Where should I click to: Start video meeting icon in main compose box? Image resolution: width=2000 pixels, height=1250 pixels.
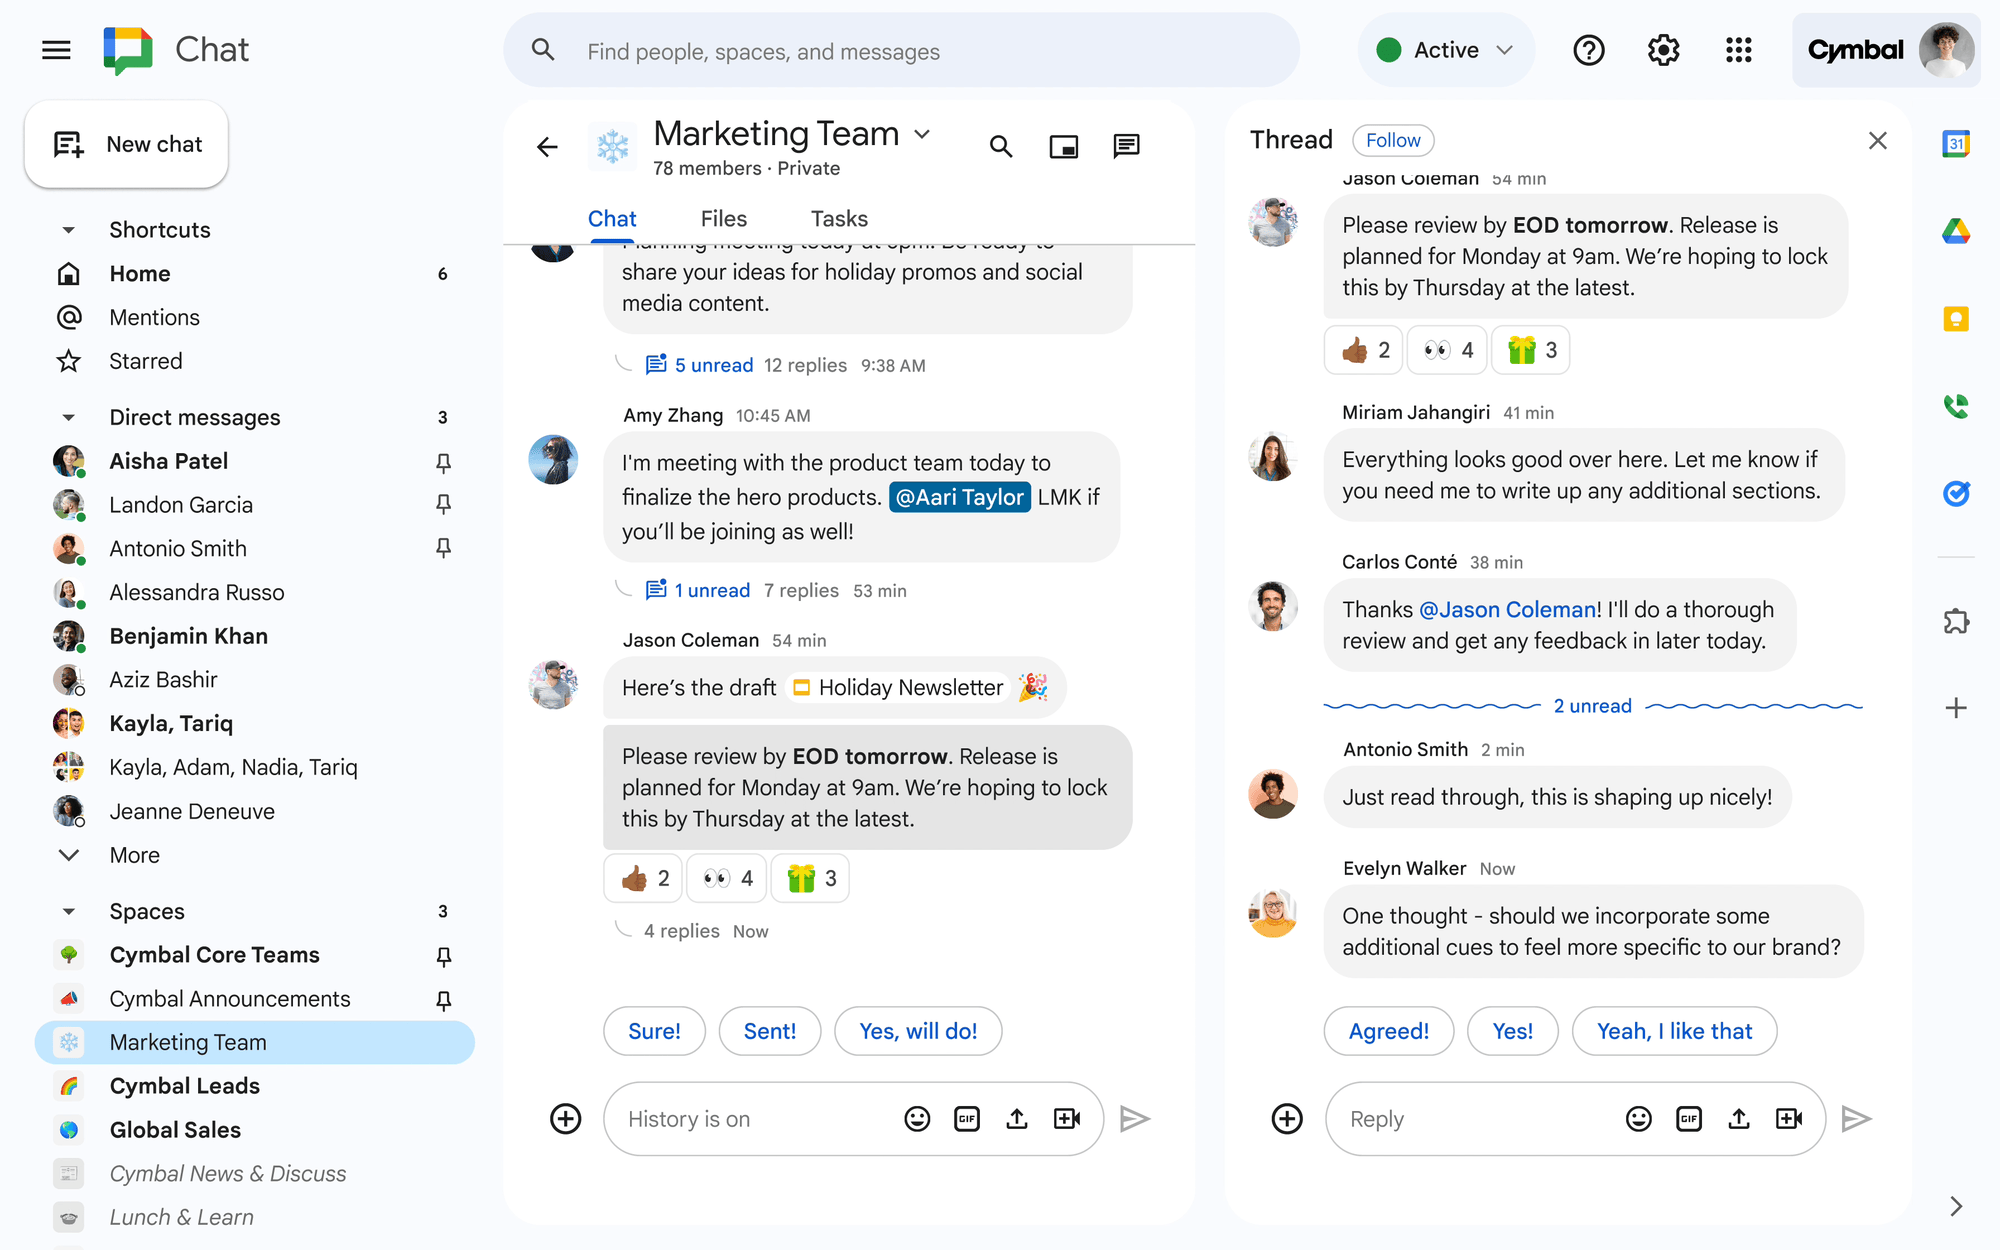1067,1119
